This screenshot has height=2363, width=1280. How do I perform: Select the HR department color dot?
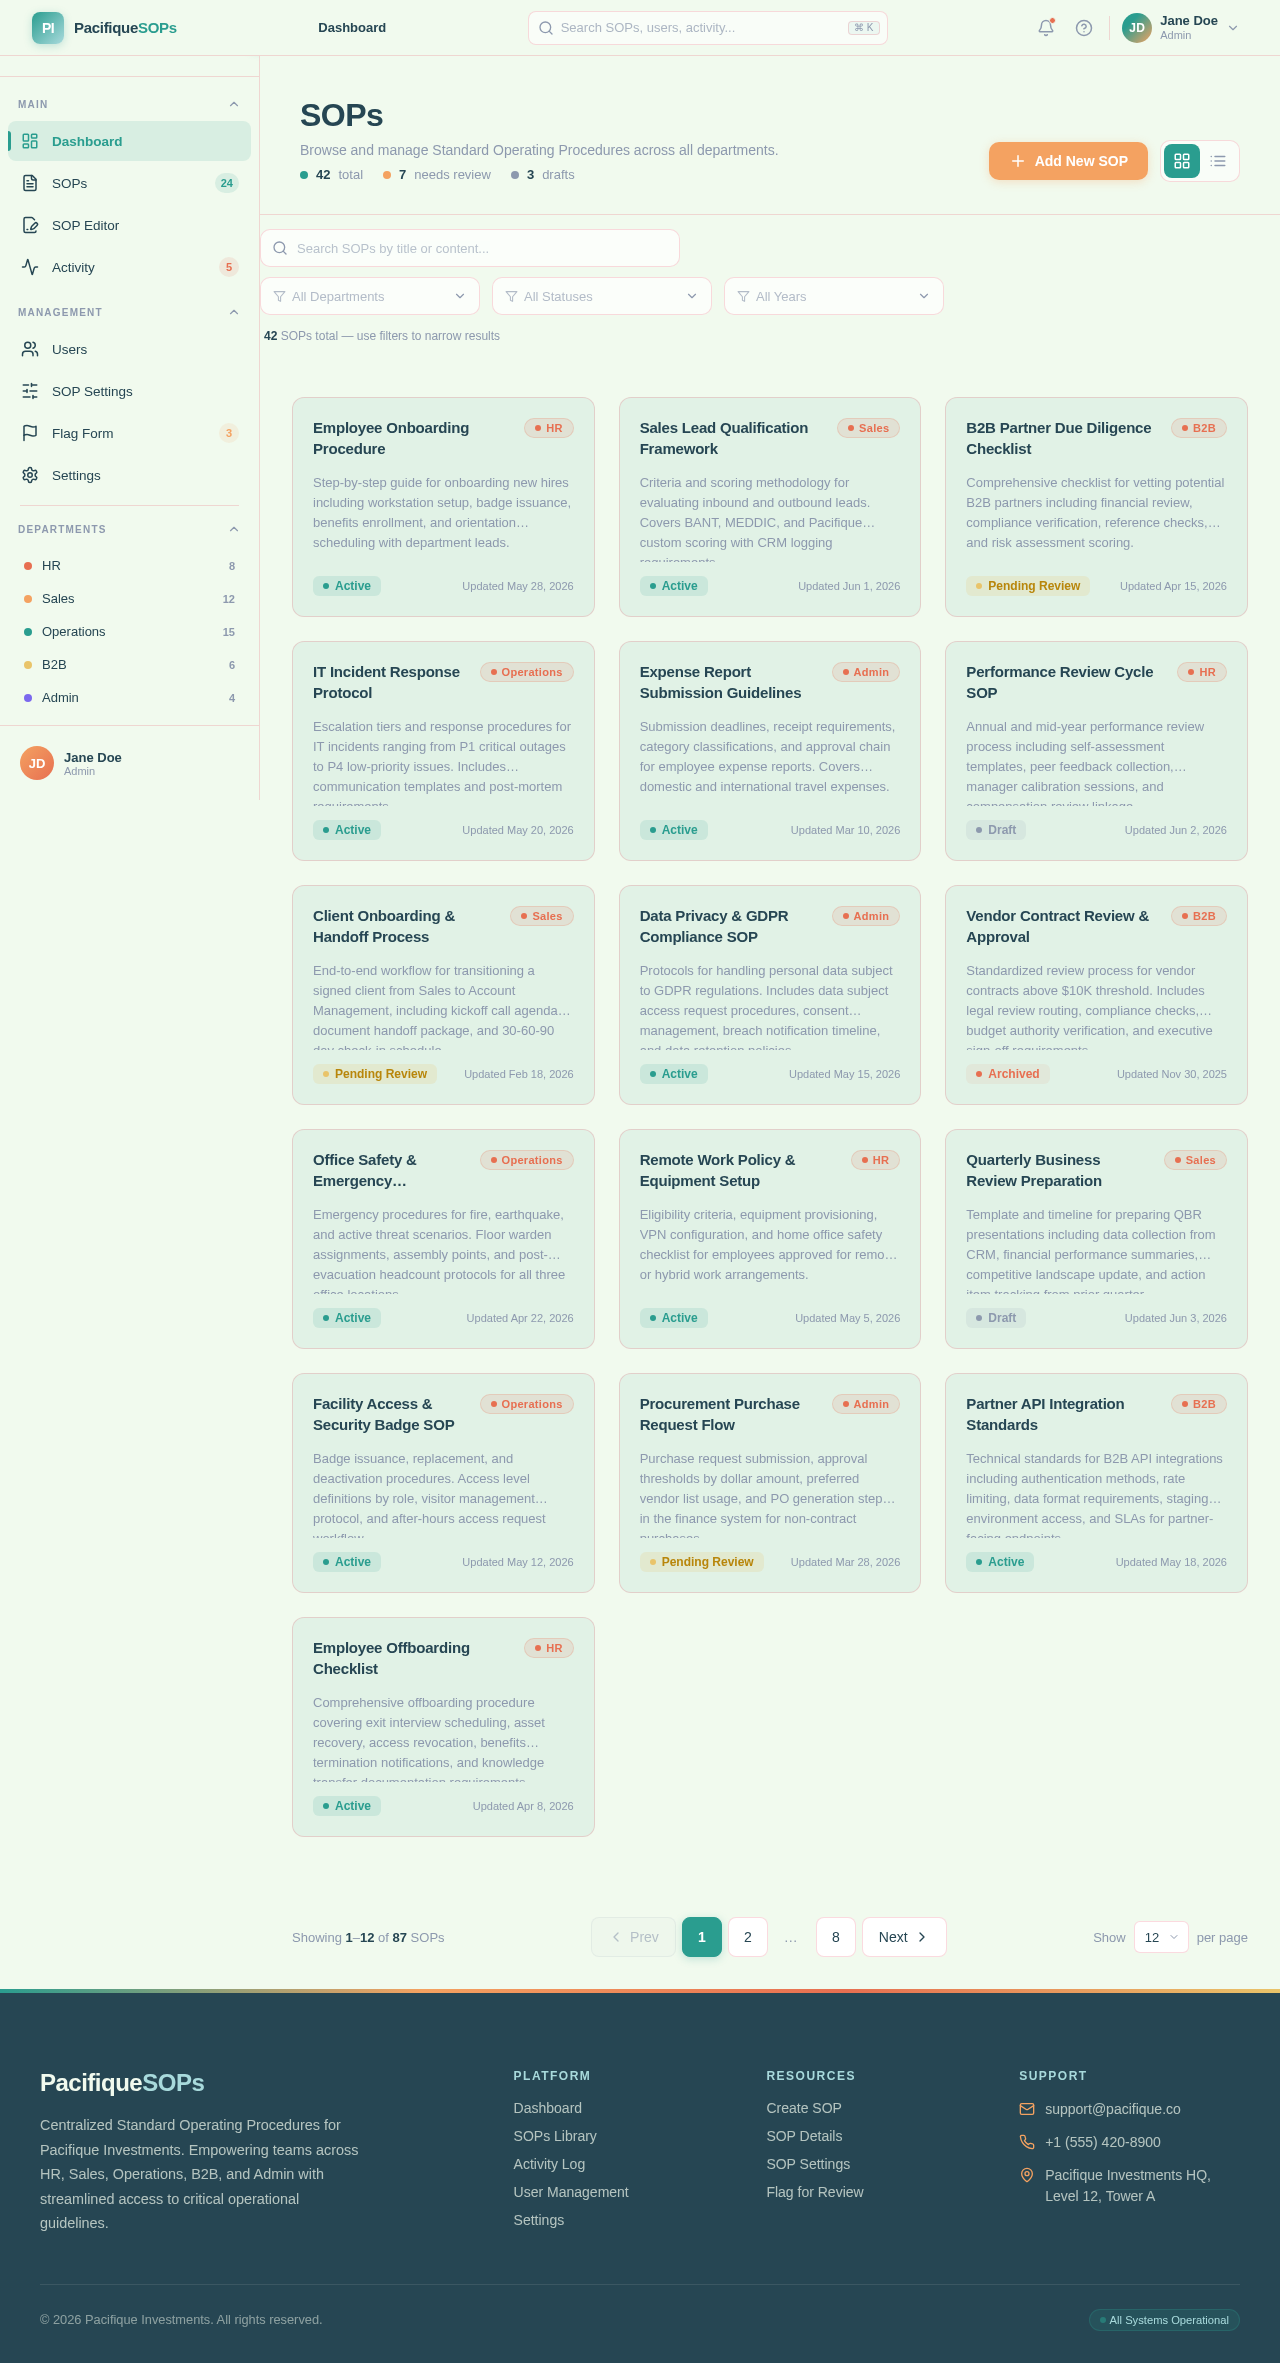pyautogui.click(x=28, y=566)
